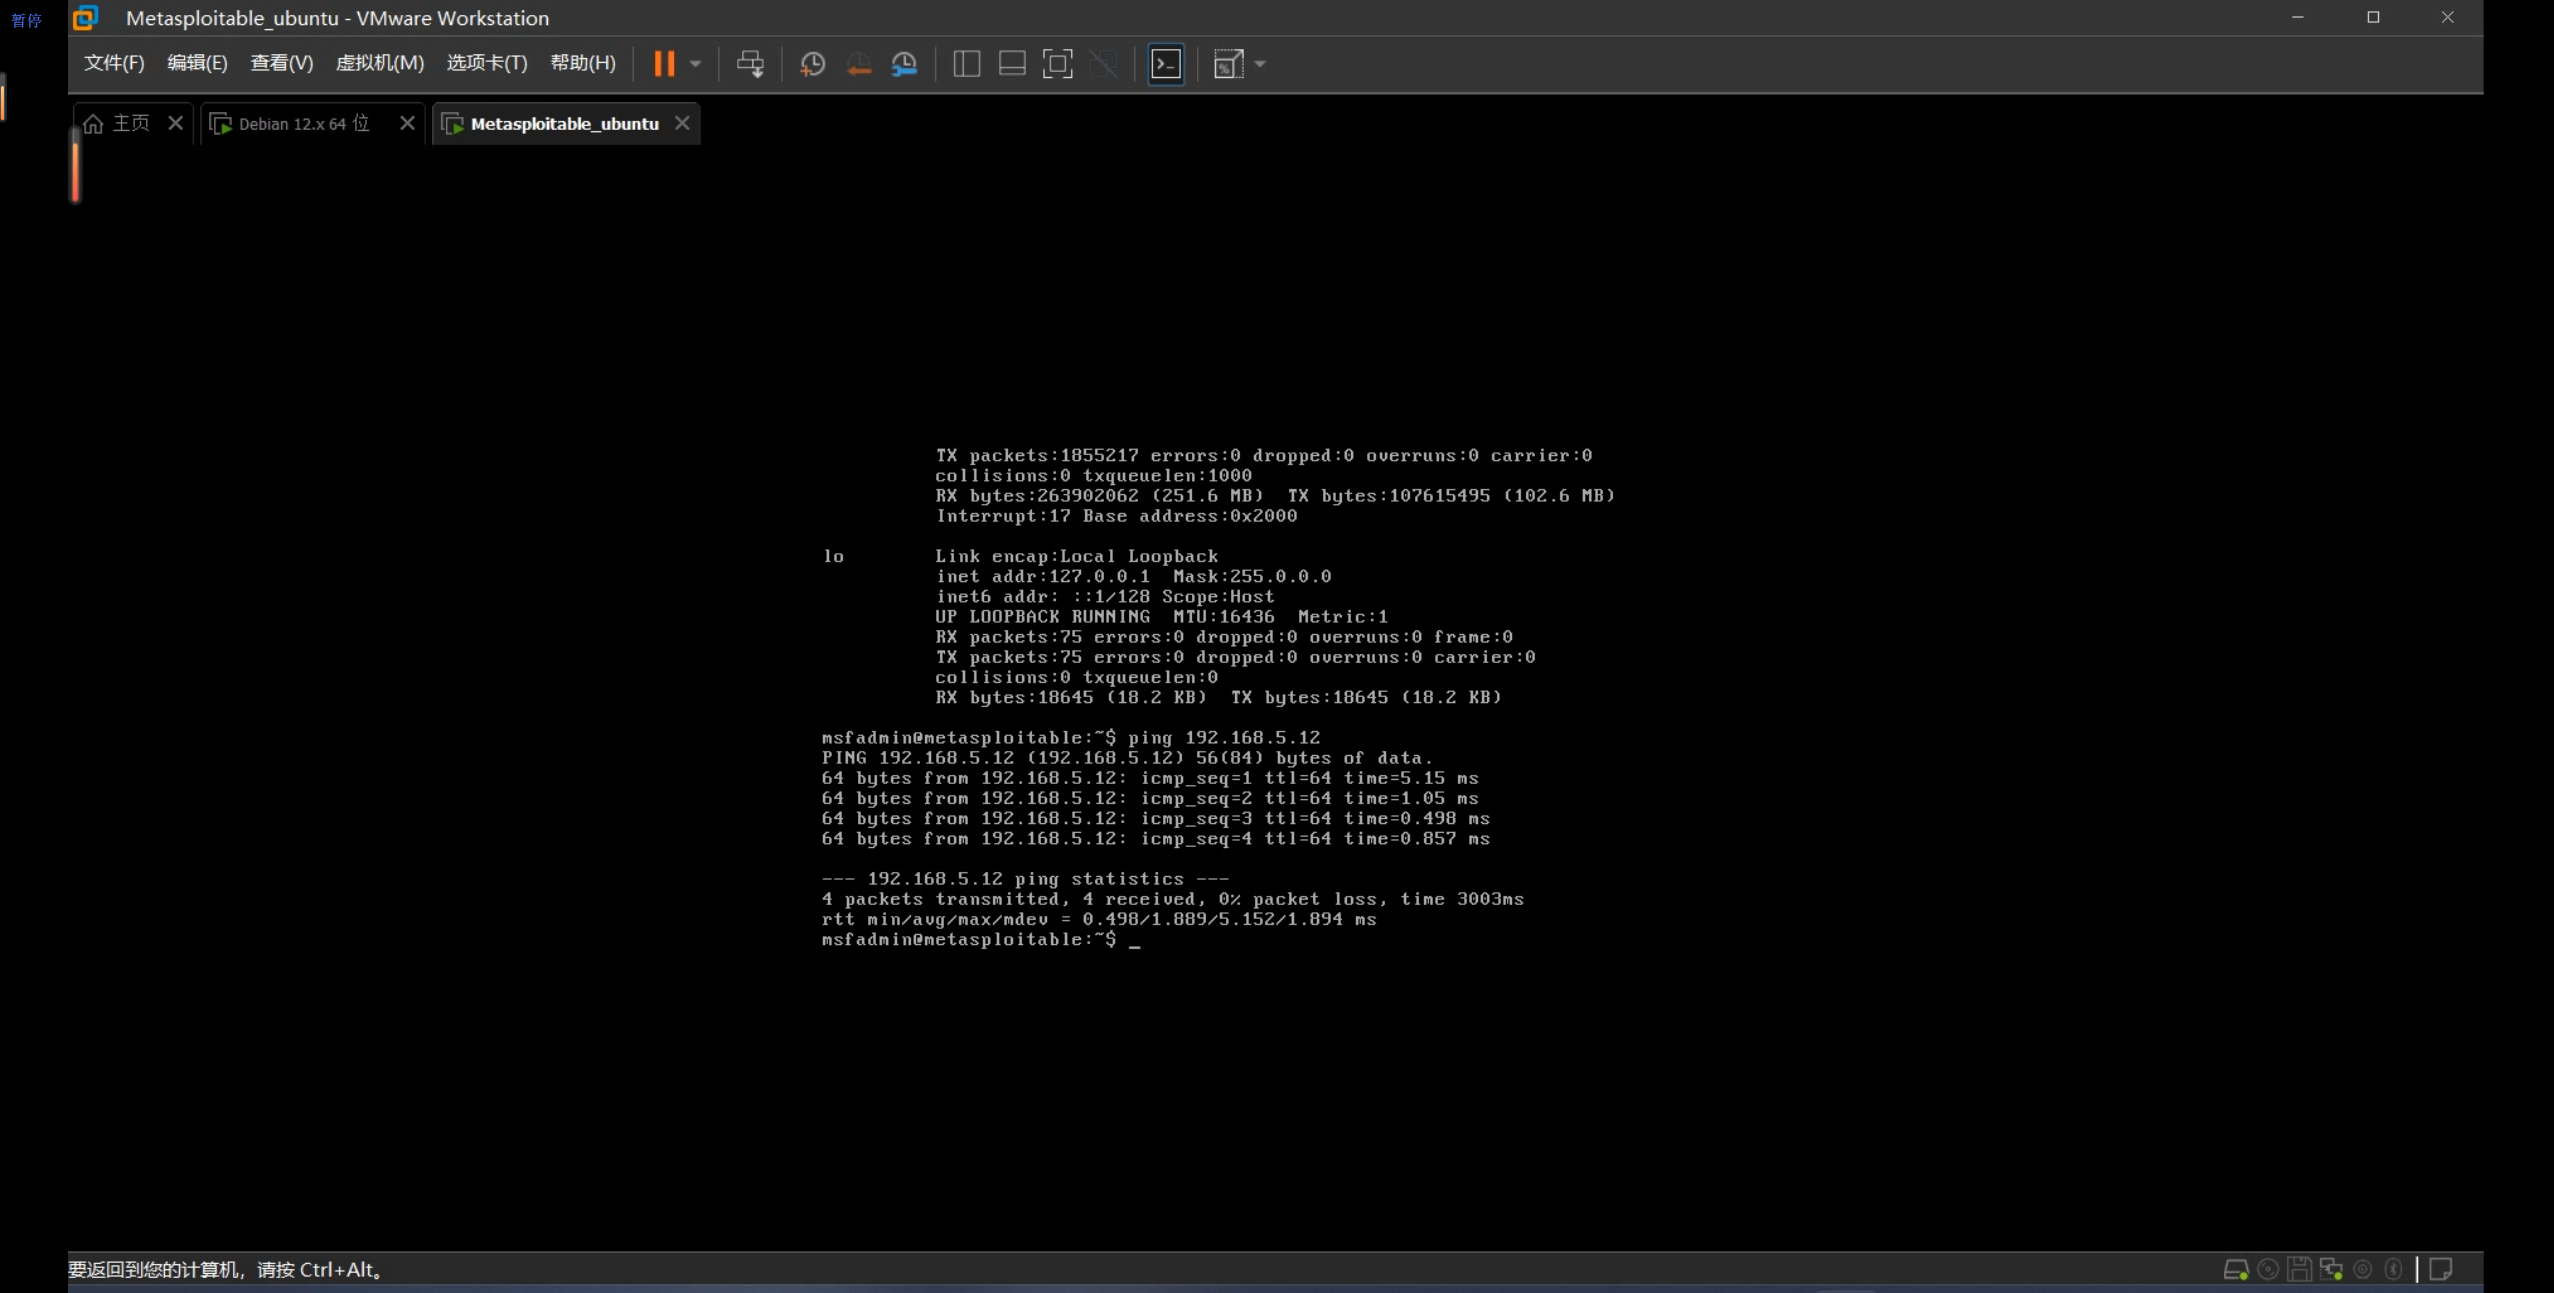Toggle the thumbnail bar at bottom
Image resolution: width=2554 pixels, height=1293 pixels.
pos(1012,64)
